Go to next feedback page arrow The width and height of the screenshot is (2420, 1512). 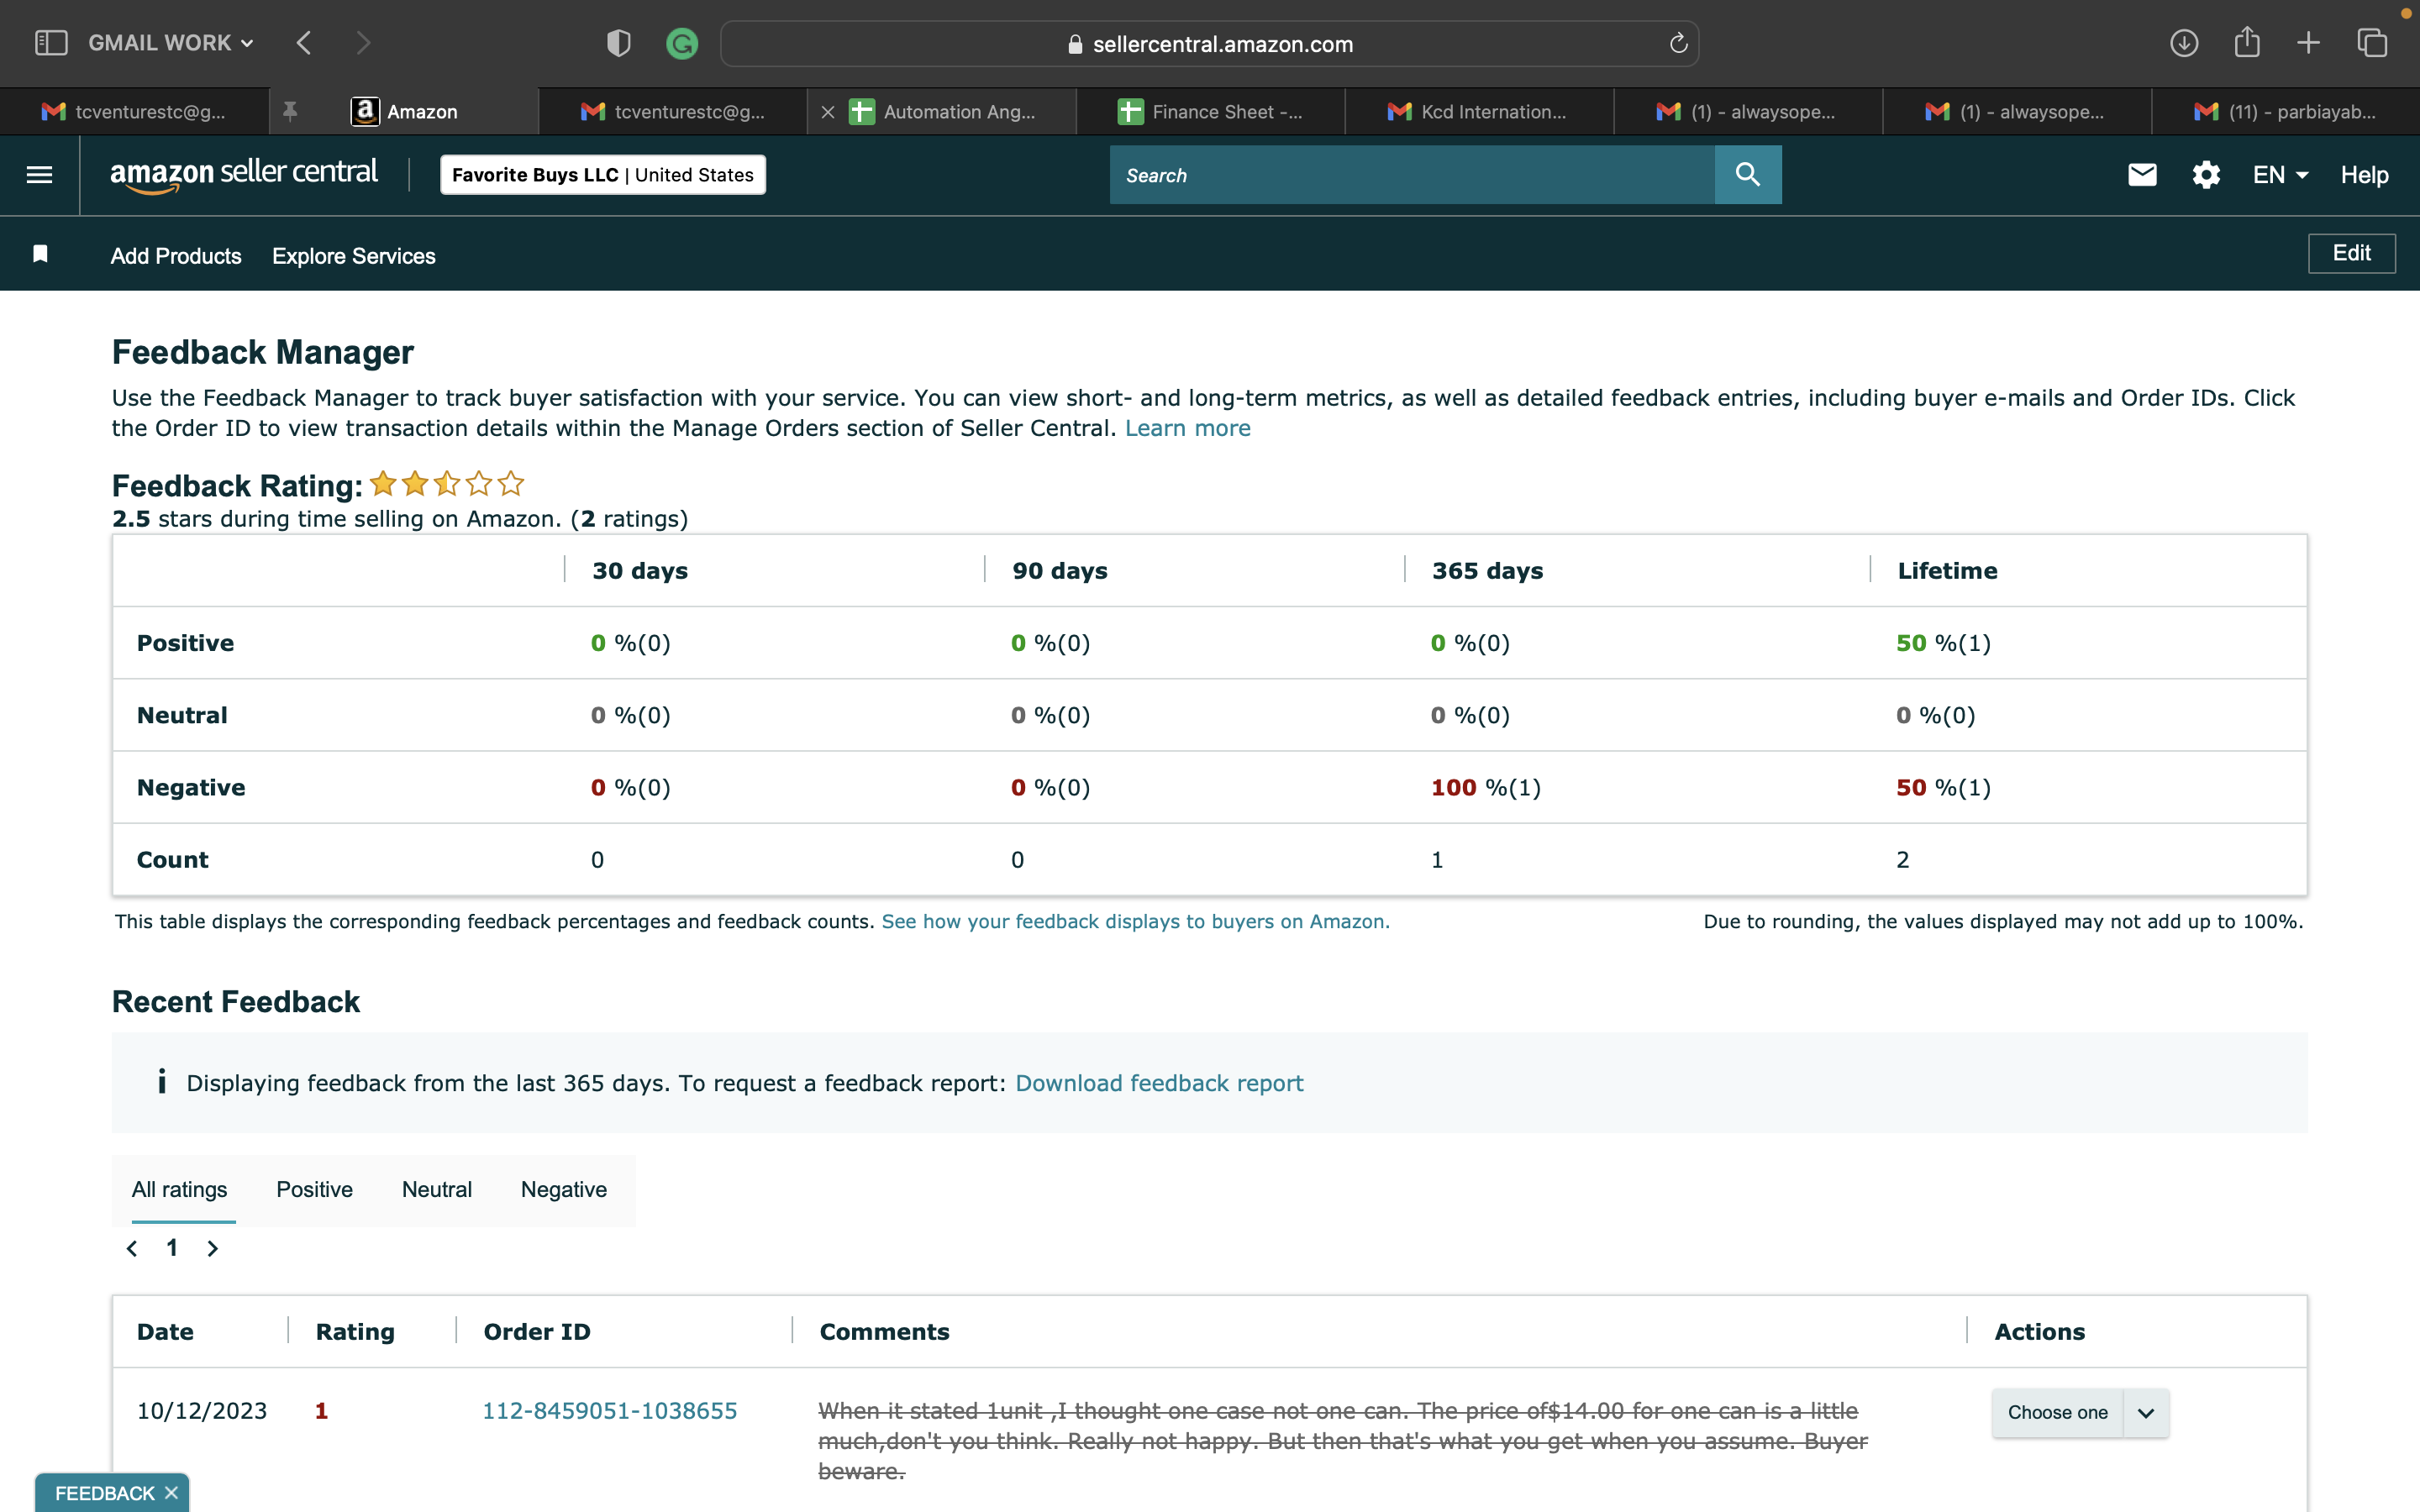(212, 1248)
